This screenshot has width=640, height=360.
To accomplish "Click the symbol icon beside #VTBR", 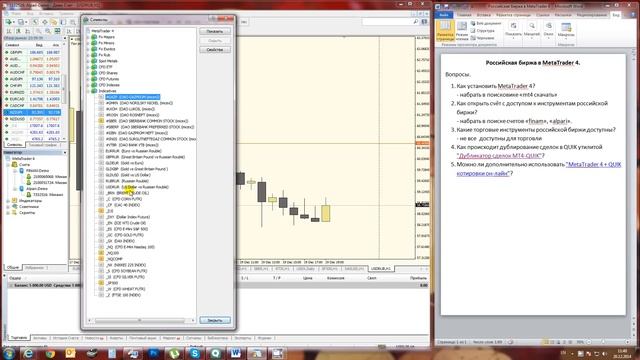I will (101, 145).
